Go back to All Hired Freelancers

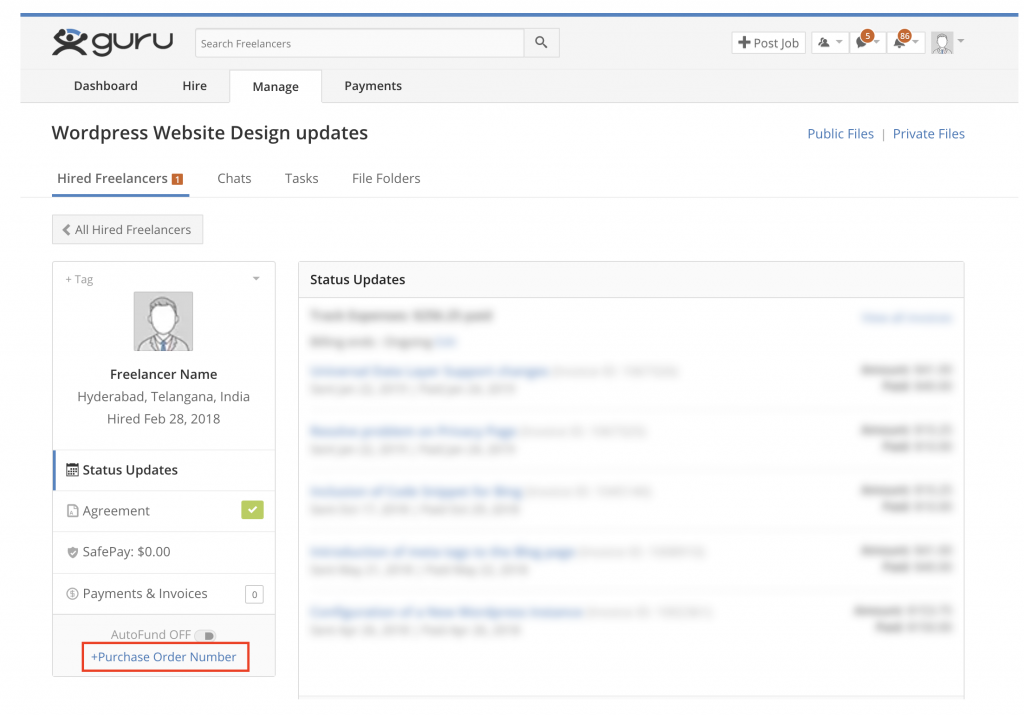click(x=127, y=229)
